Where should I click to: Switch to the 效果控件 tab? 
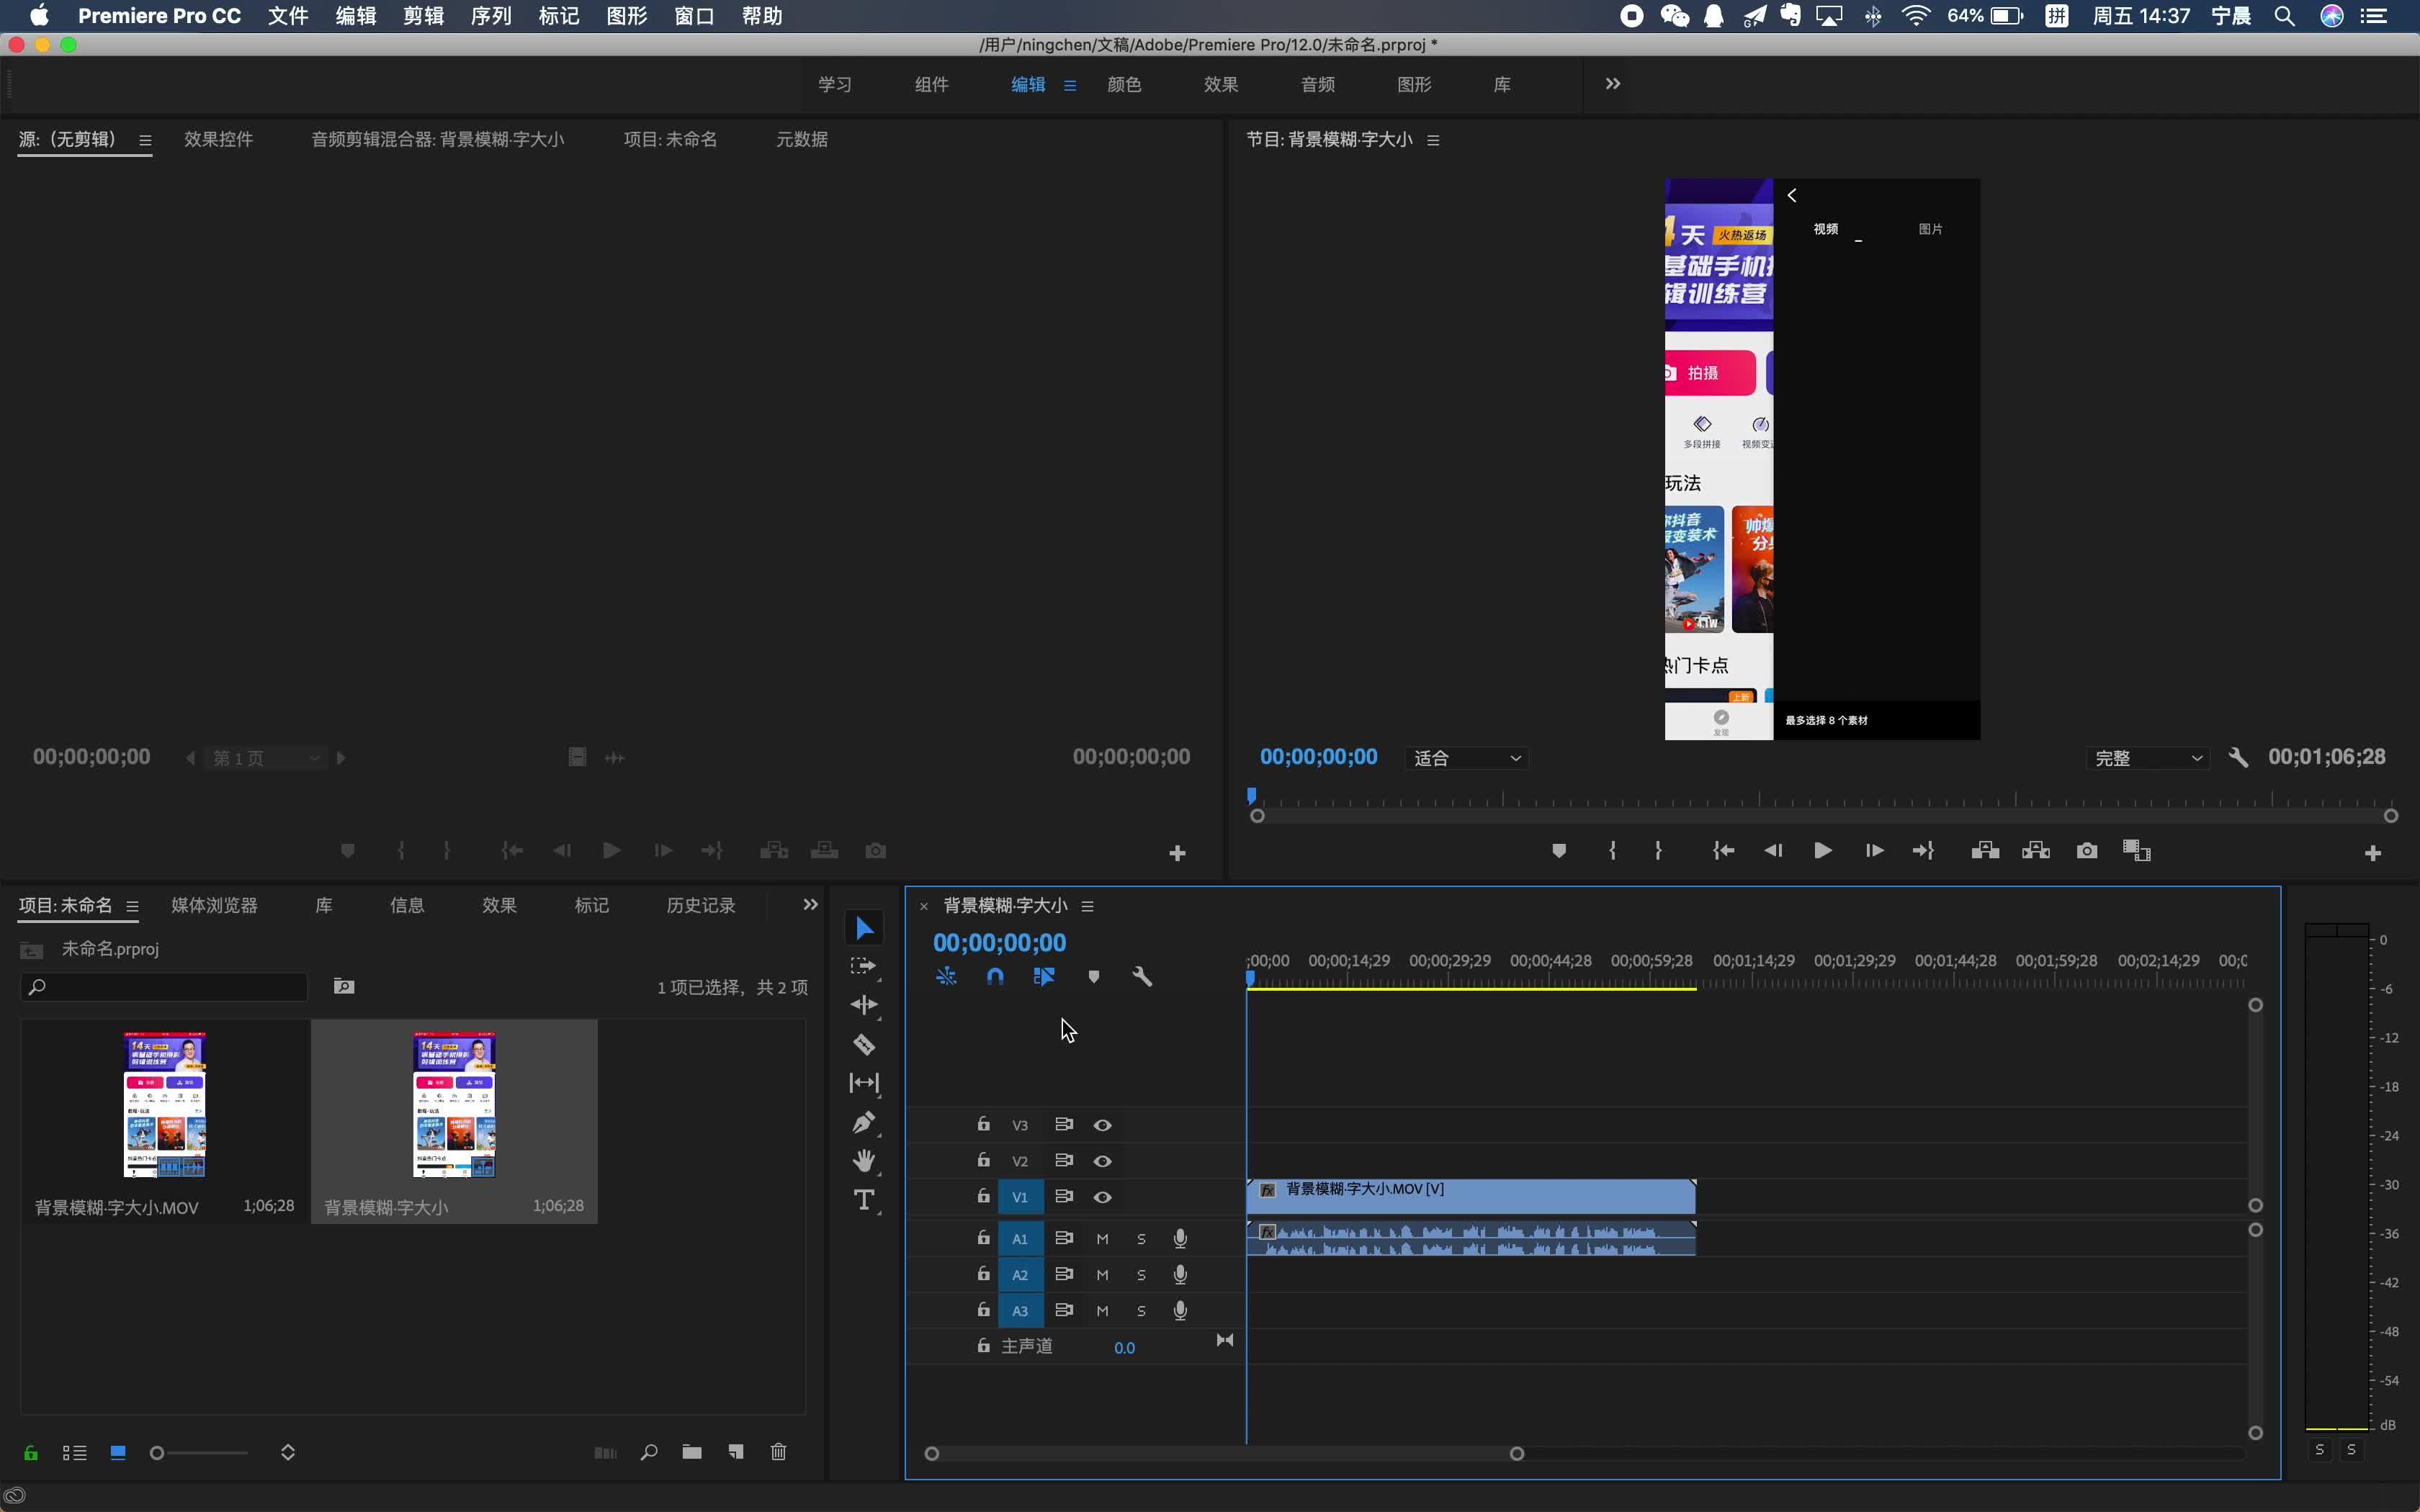[x=218, y=139]
